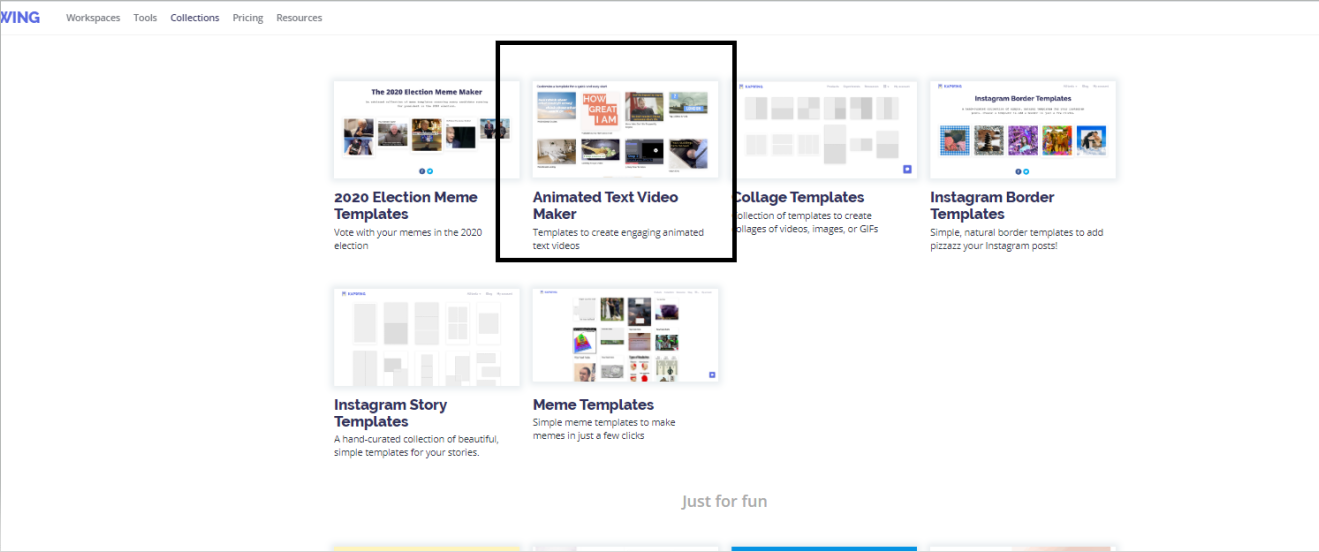Click the purple chat icon in Collage thumbnail
1319x552 pixels.
[907, 170]
